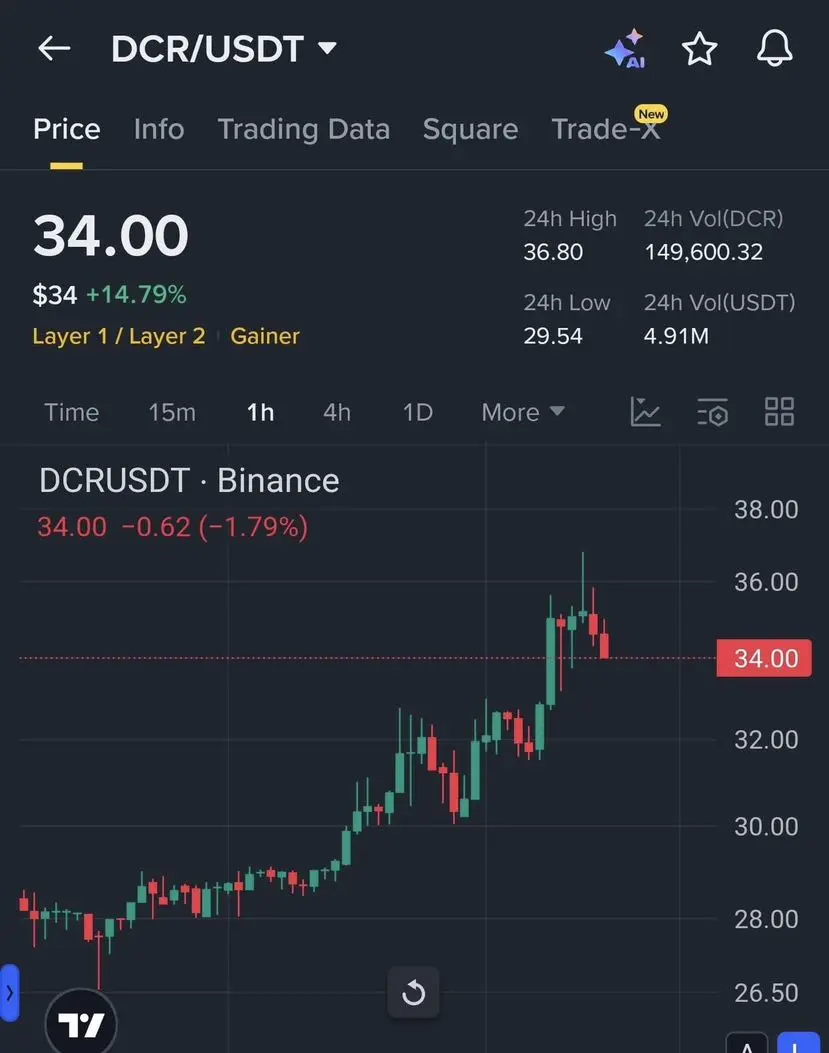Image resolution: width=829 pixels, height=1053 pixels.
Task: Open the AI sparkle assistant icon
Action: pyautogui.click(x=625, y=49)
